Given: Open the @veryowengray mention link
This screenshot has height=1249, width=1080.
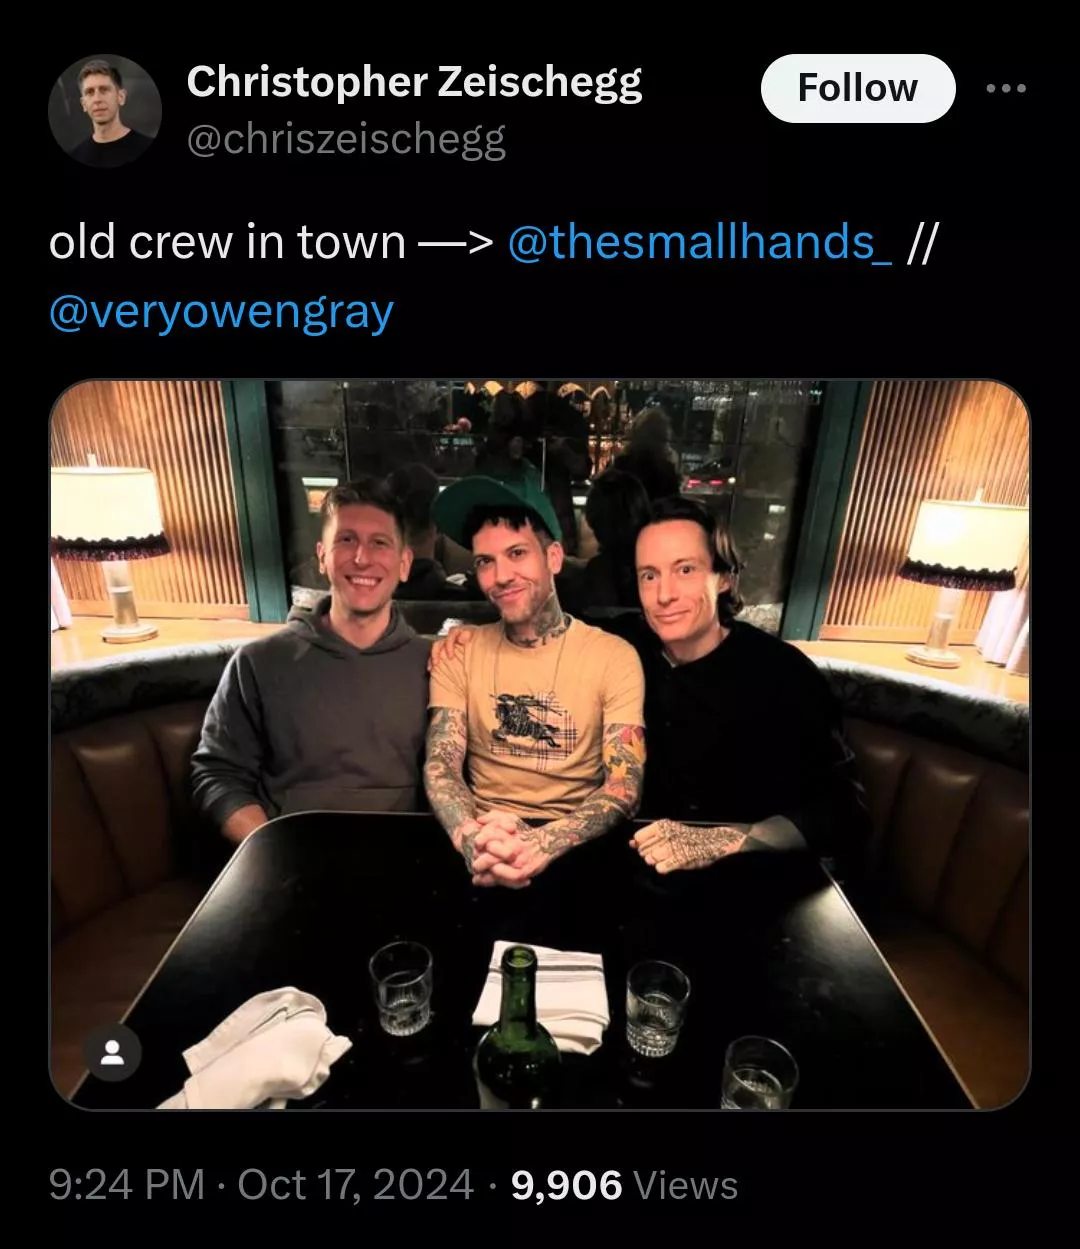Looking at the screenshot, I should tap(221, 312).
